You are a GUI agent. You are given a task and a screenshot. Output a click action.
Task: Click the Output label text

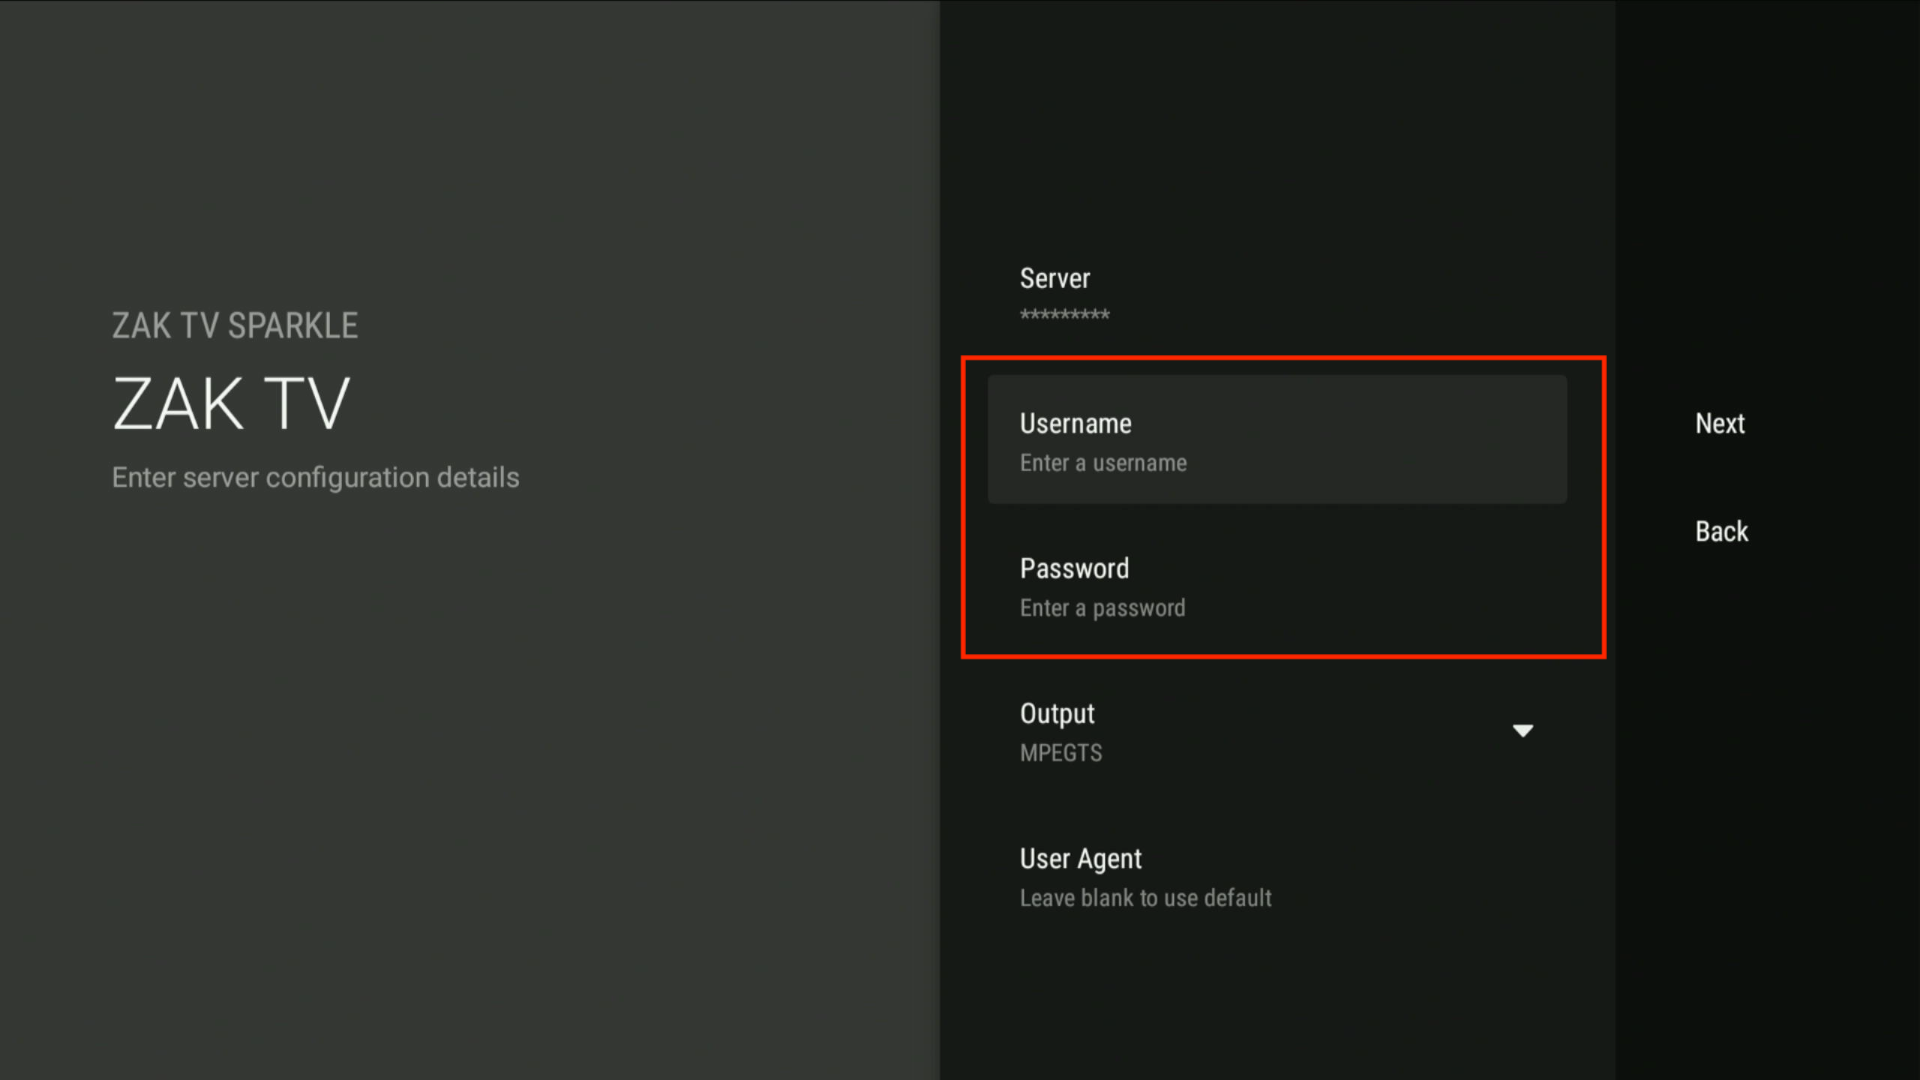1056,713
